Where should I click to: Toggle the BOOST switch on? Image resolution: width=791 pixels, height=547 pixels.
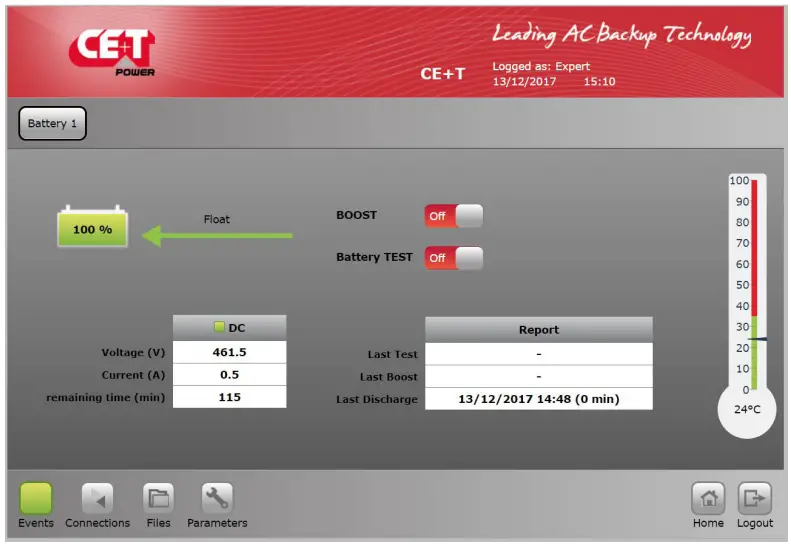(454, 216)
